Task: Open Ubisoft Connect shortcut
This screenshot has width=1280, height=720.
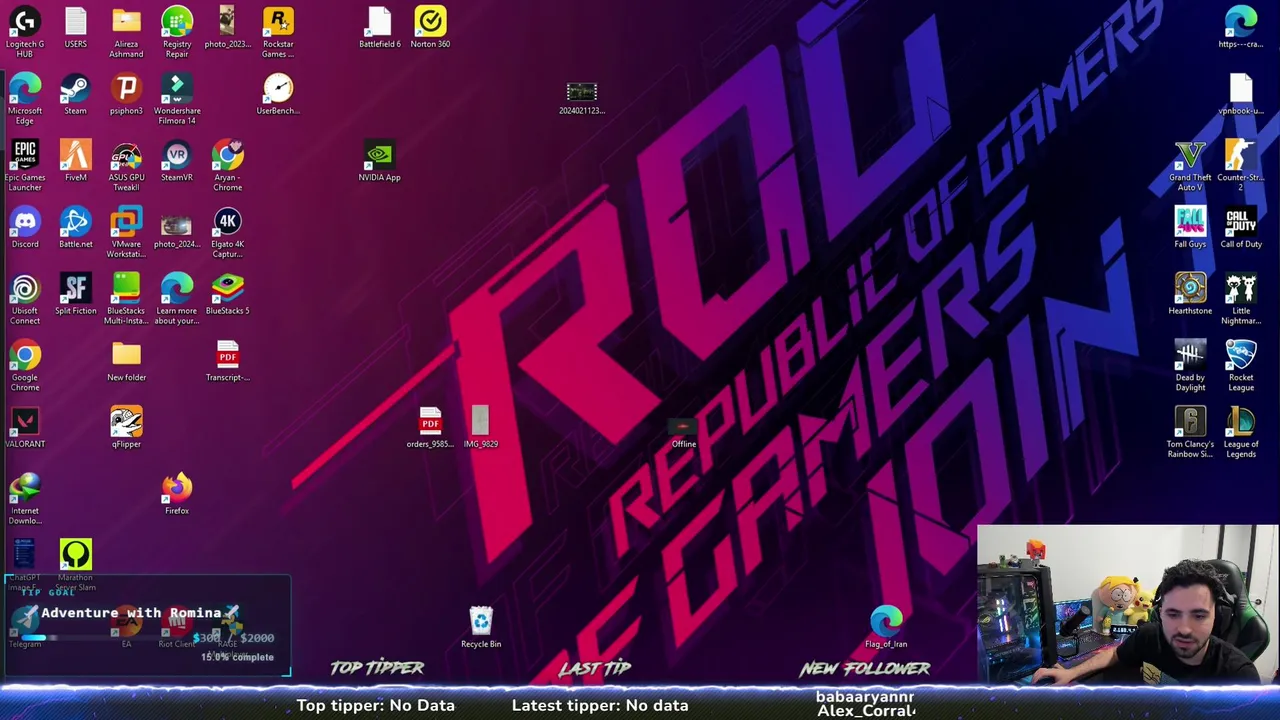Action: point(25,298)
